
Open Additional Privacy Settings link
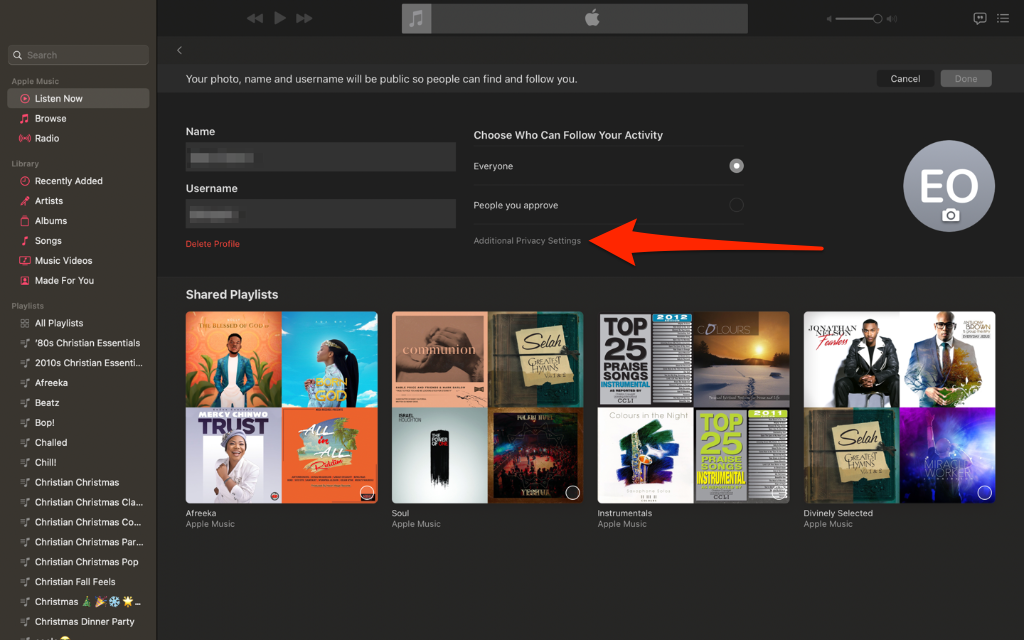[527, 241]
